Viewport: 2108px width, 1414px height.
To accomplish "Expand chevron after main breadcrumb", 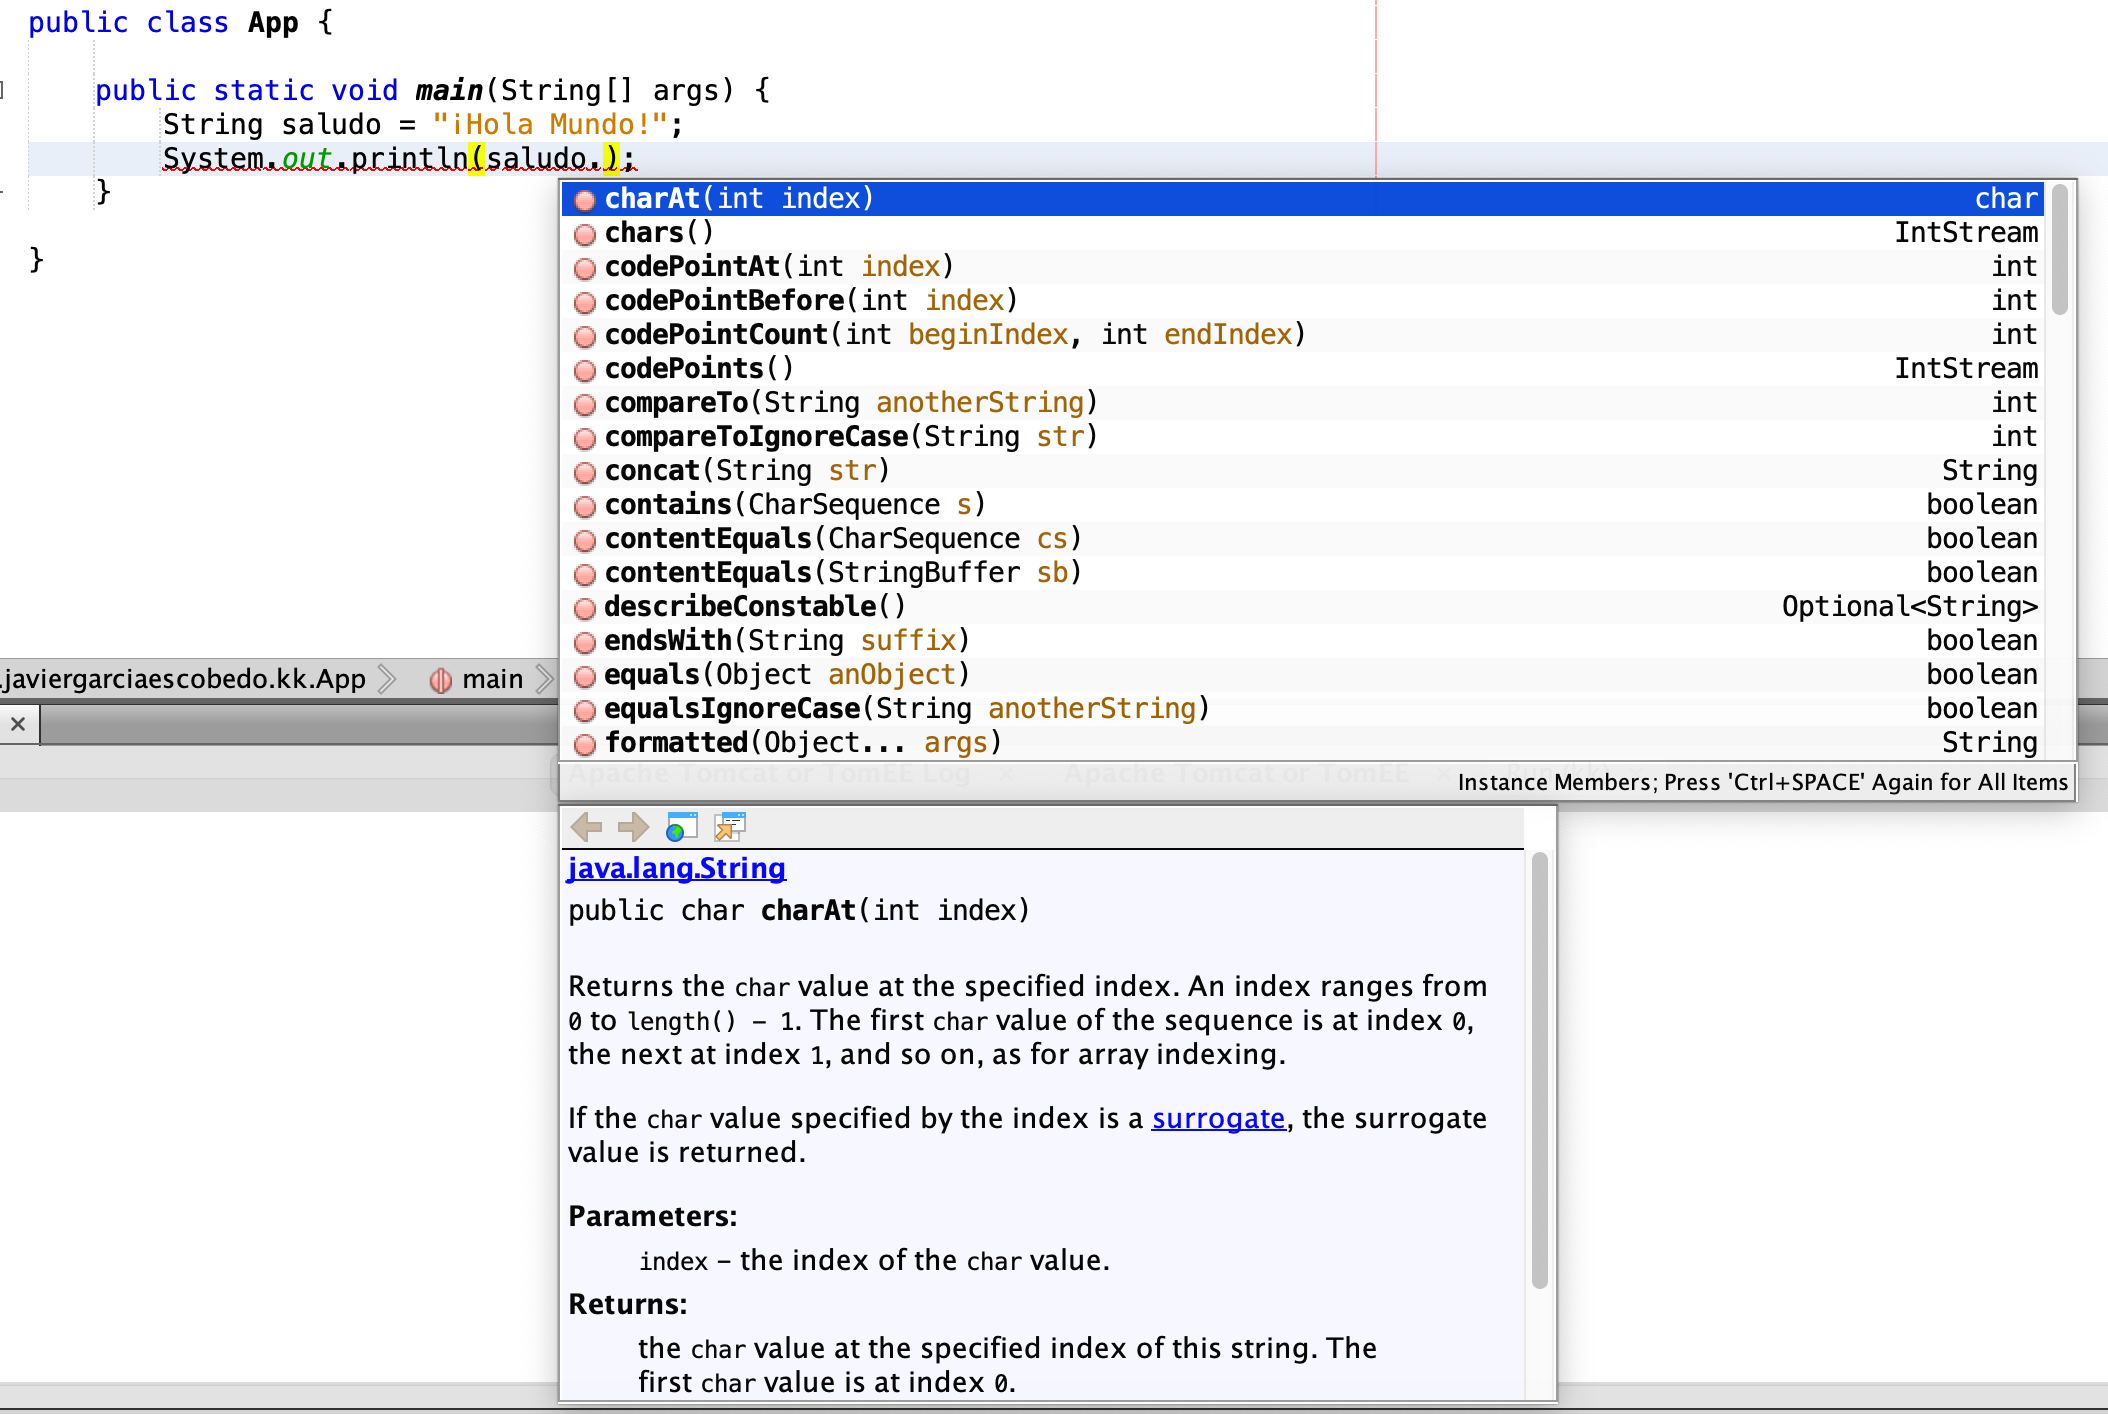I will click(544, 680).
